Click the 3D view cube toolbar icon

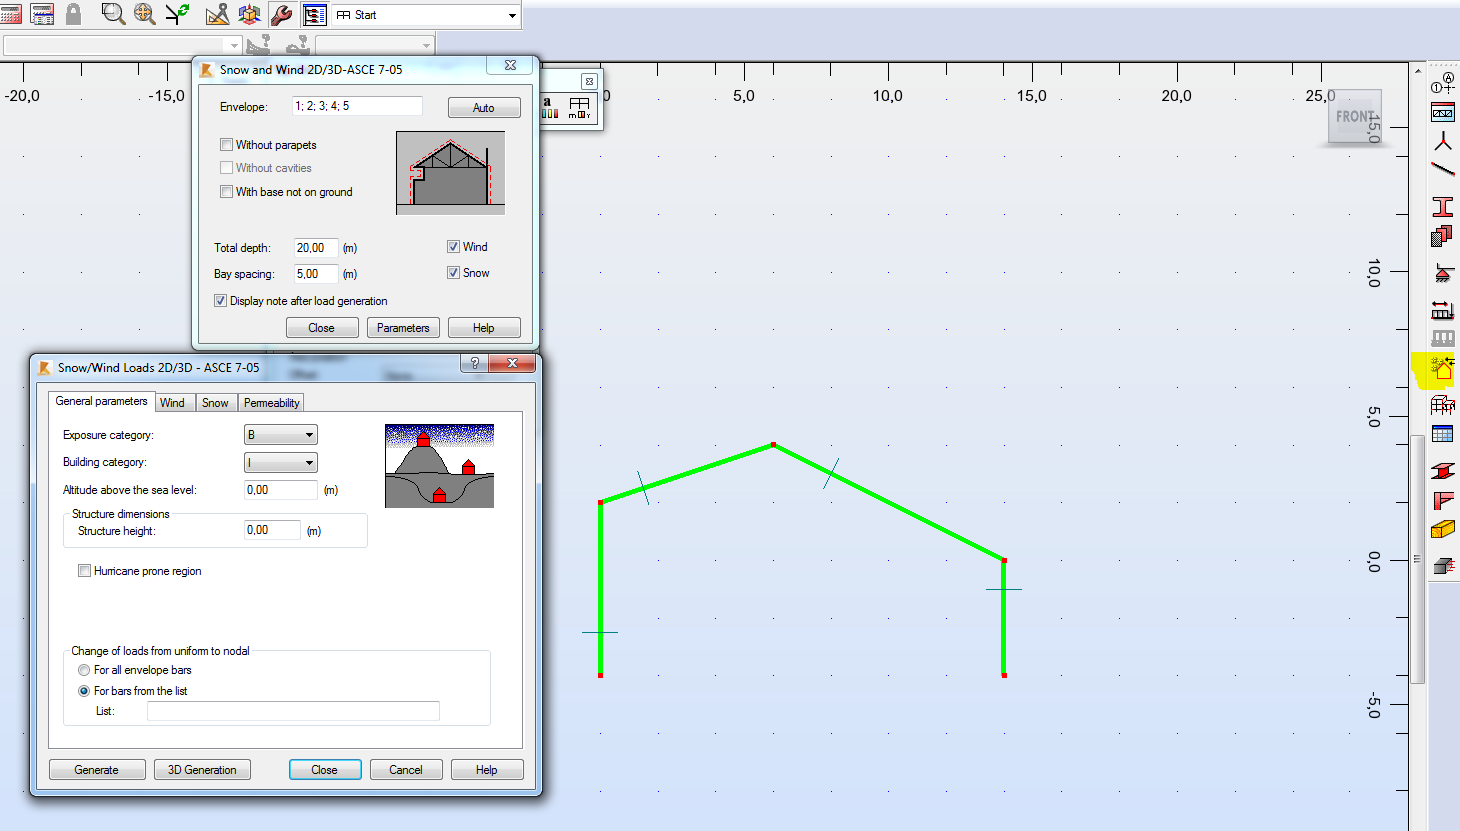[x=249, y=14]
